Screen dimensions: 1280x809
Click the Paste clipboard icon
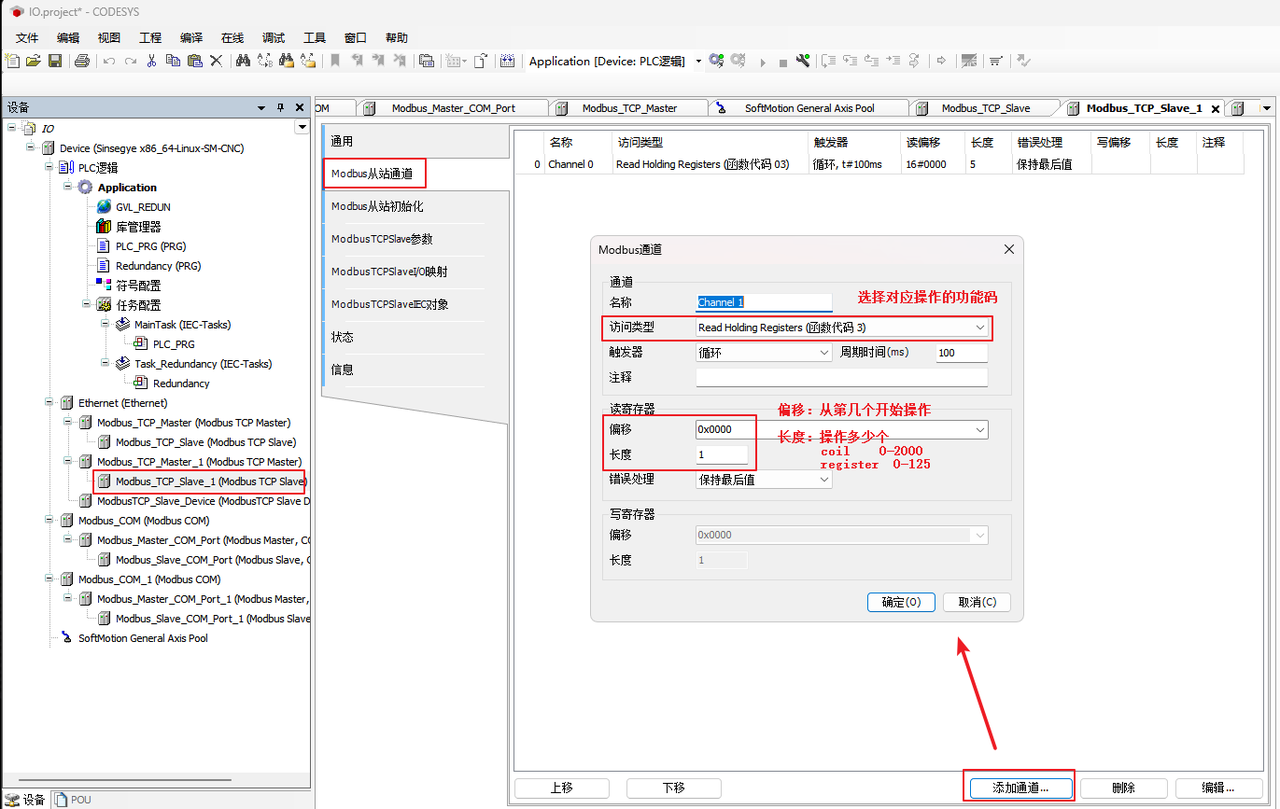pyautogui.click(x=194, y=61)
